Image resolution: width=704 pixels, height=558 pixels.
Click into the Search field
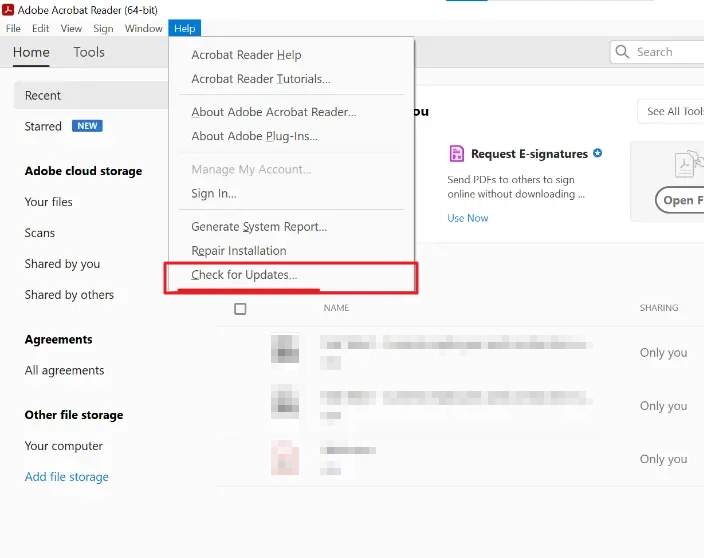658,52
